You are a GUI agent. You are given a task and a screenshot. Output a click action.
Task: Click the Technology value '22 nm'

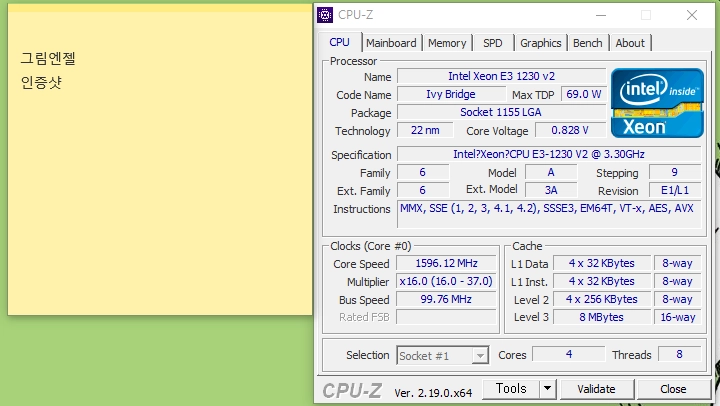[425, 130]
